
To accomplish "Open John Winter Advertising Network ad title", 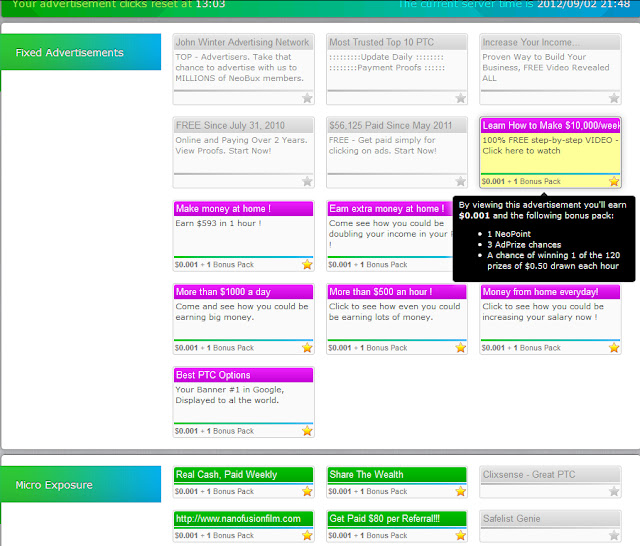I will click(x=243, y=42).
